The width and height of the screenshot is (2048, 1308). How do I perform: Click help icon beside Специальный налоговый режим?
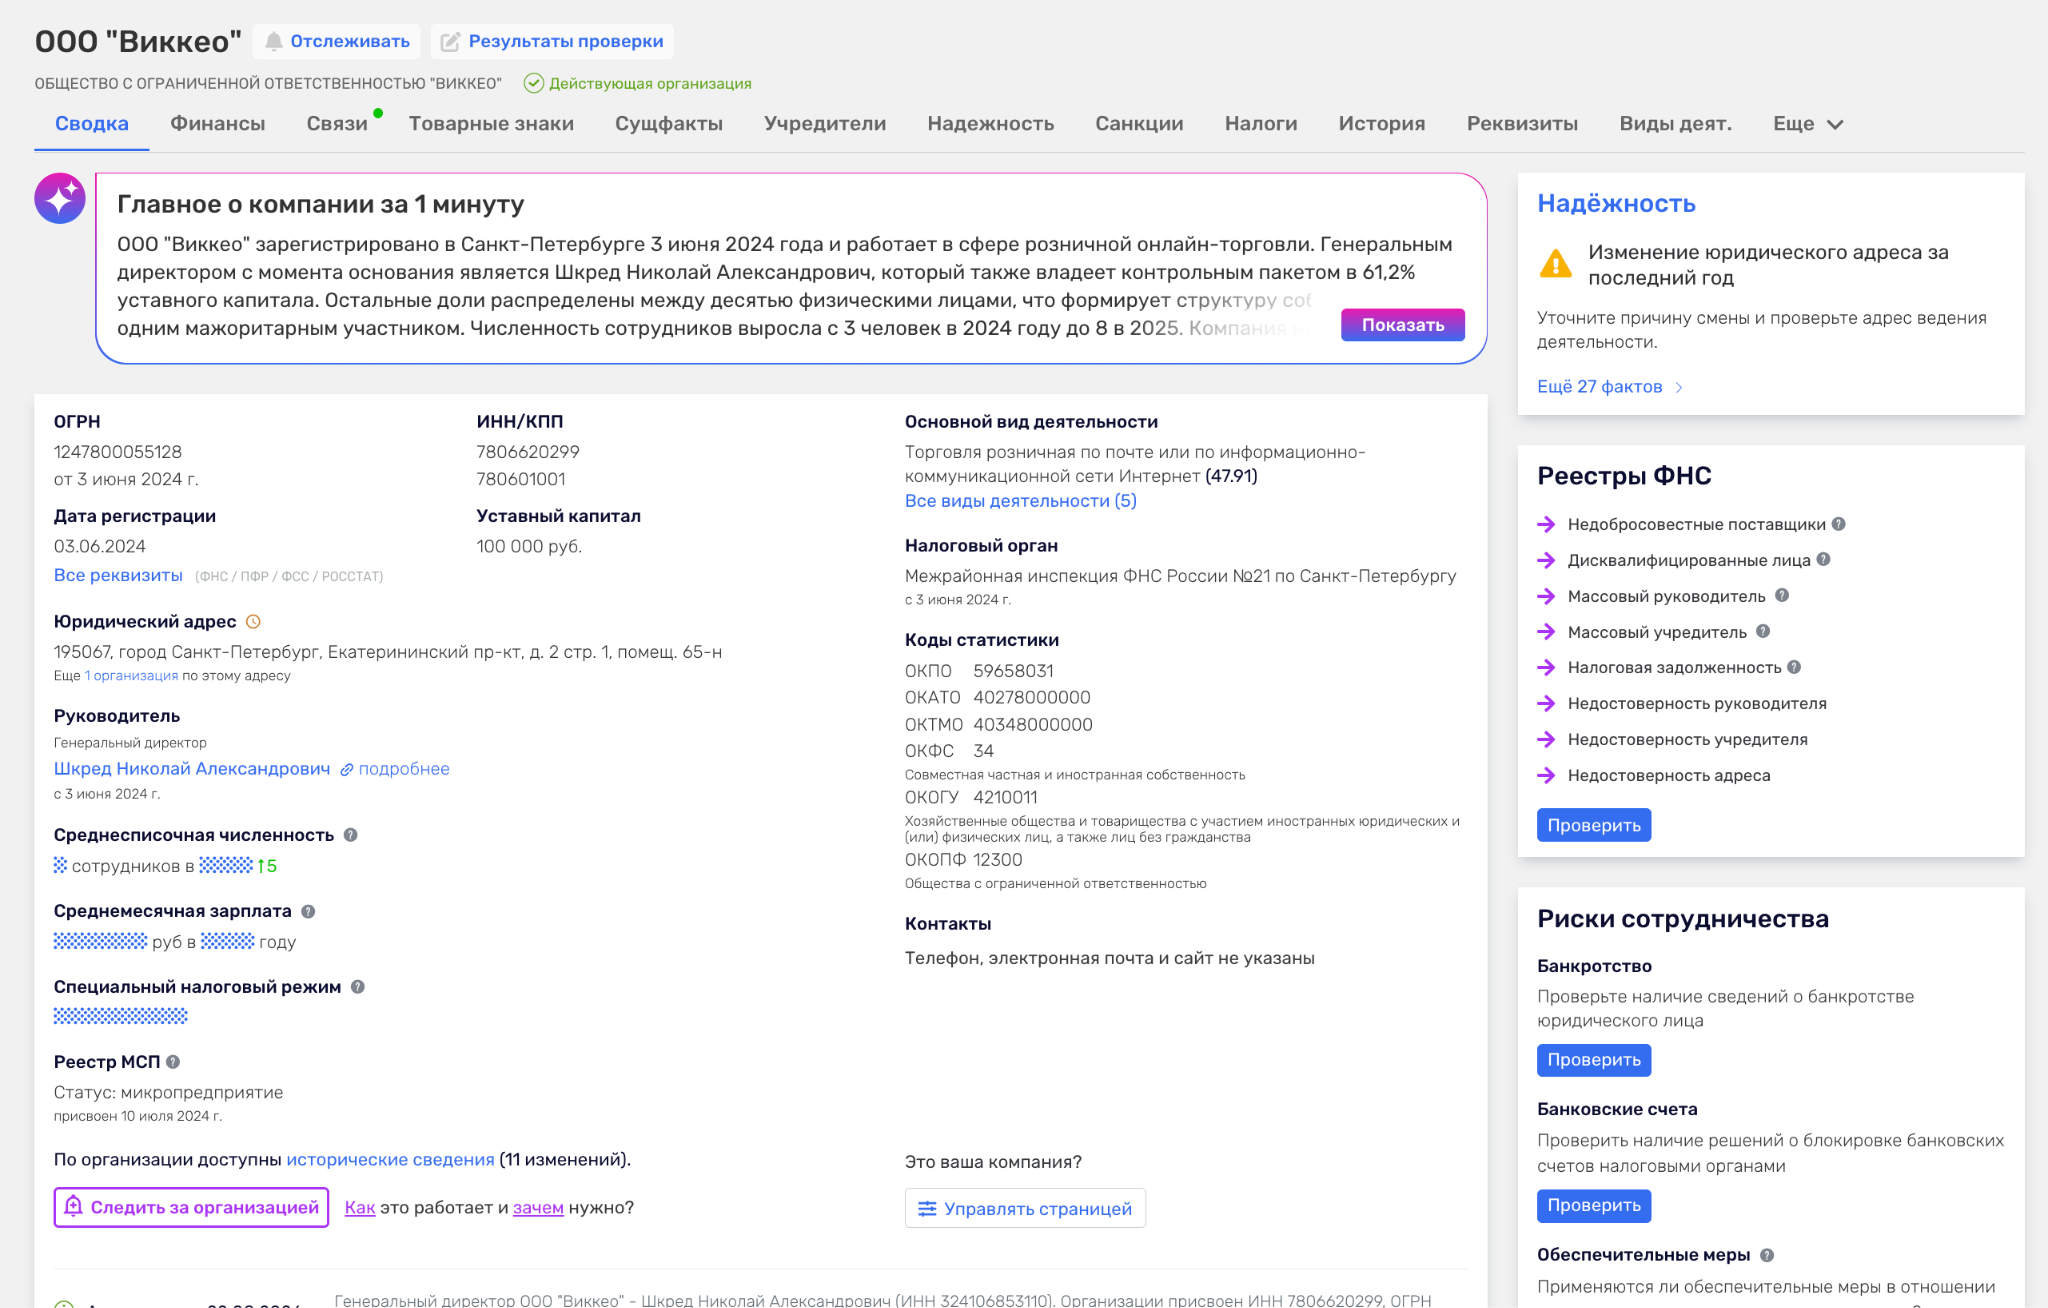[358, 987]
